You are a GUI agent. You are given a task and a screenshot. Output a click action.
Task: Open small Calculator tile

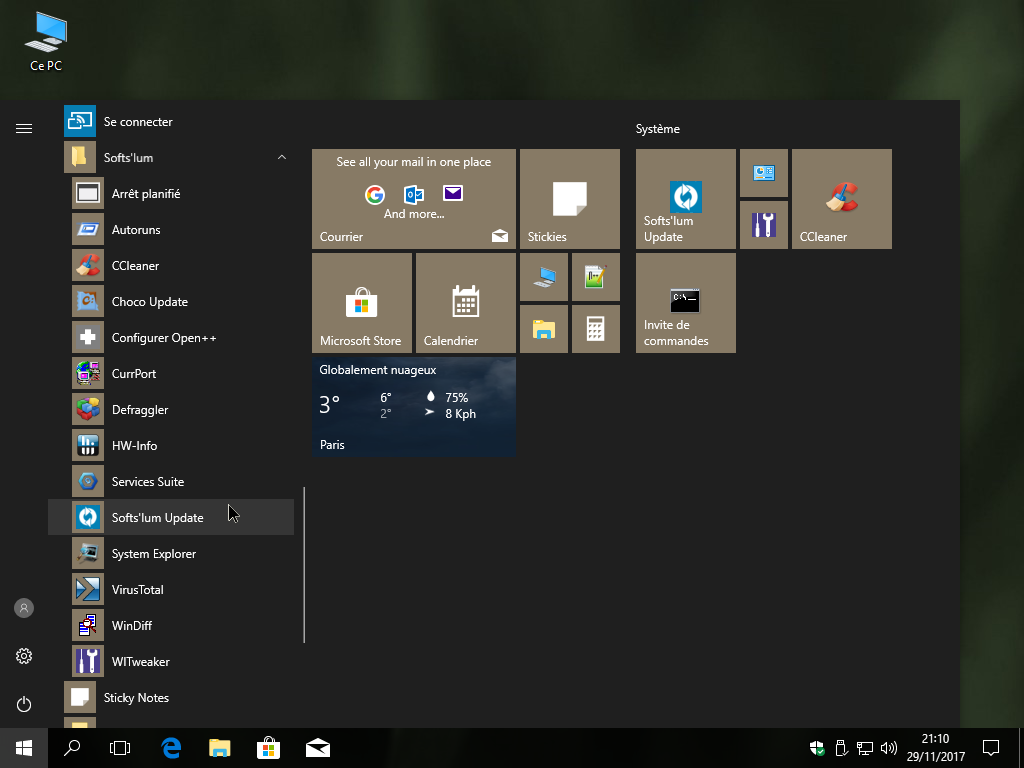596,329
